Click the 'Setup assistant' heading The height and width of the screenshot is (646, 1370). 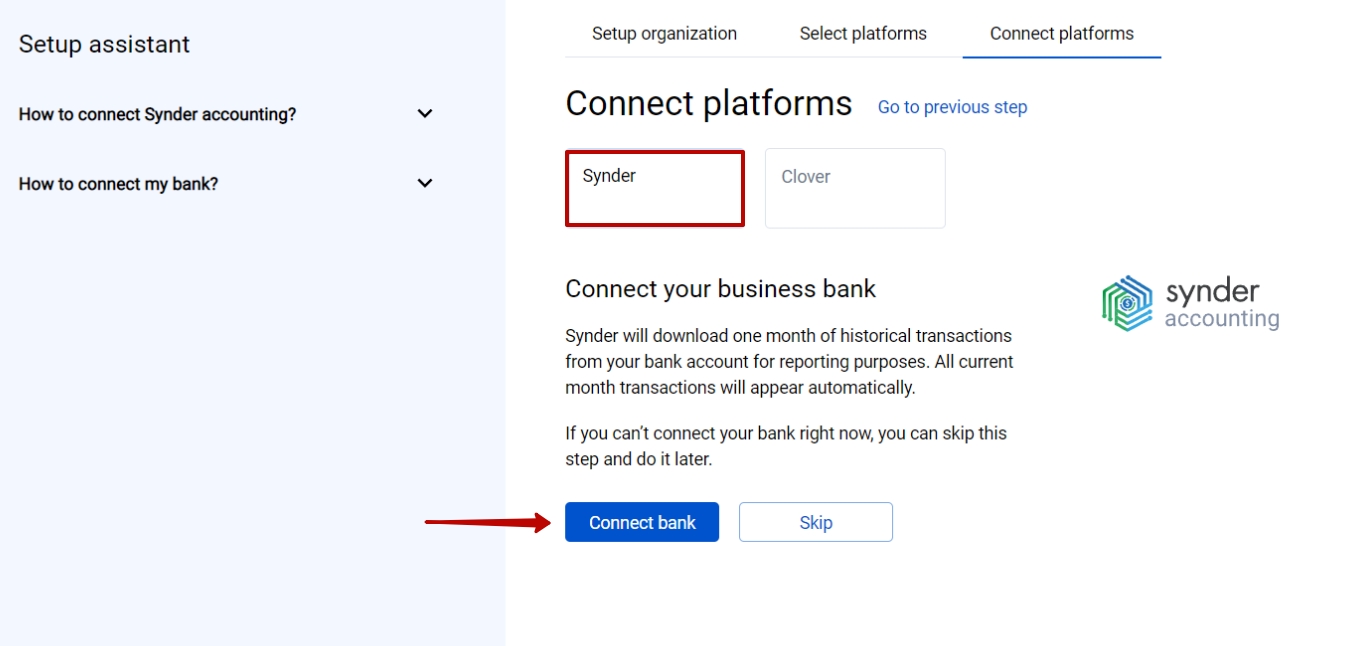click(104, 44)
